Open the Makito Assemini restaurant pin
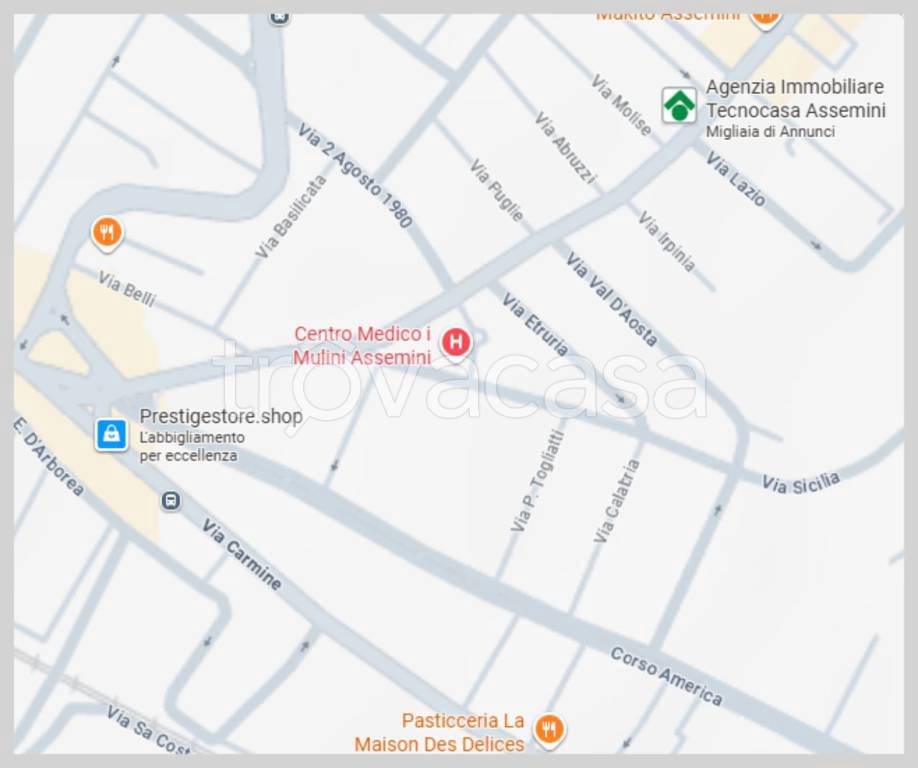918x768 pixels. 765,19
